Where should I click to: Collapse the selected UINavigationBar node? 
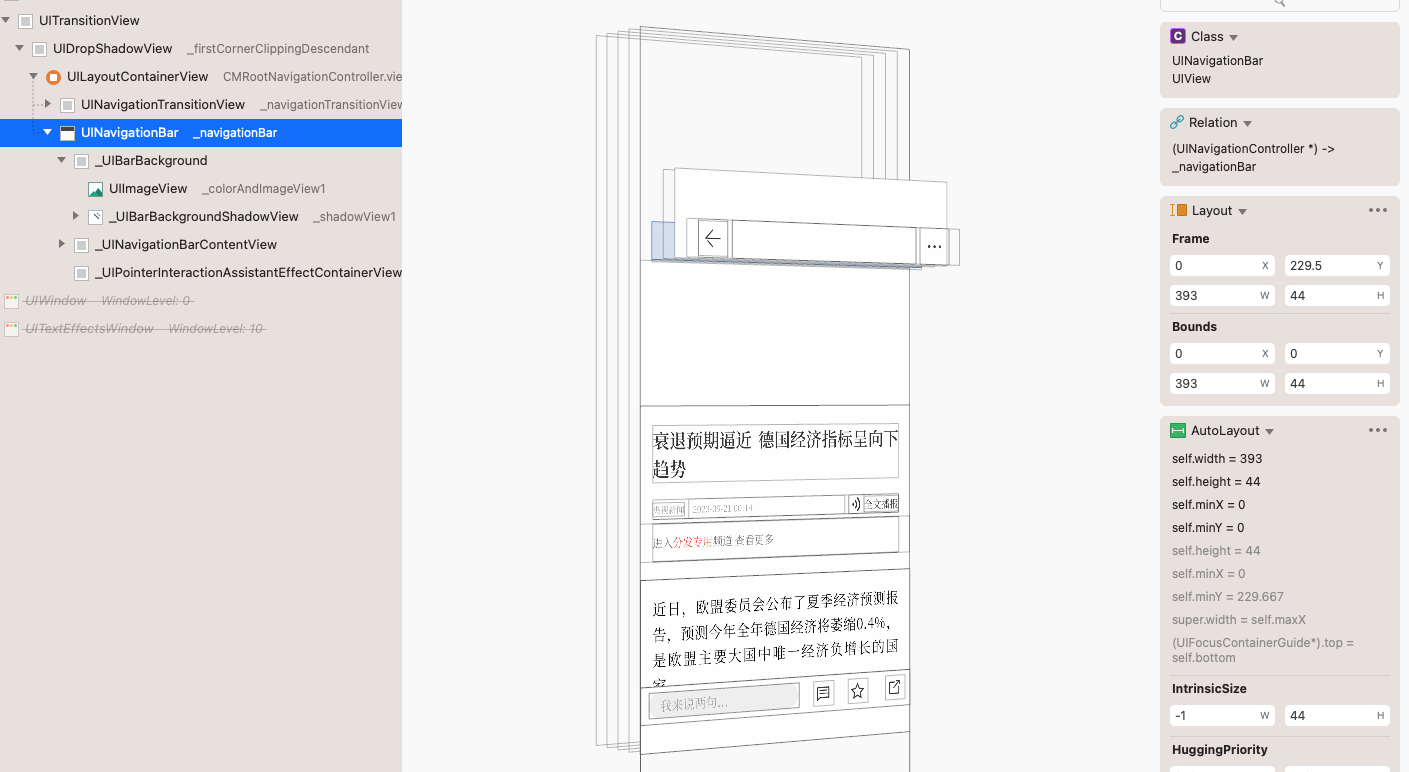pos(48,132)
